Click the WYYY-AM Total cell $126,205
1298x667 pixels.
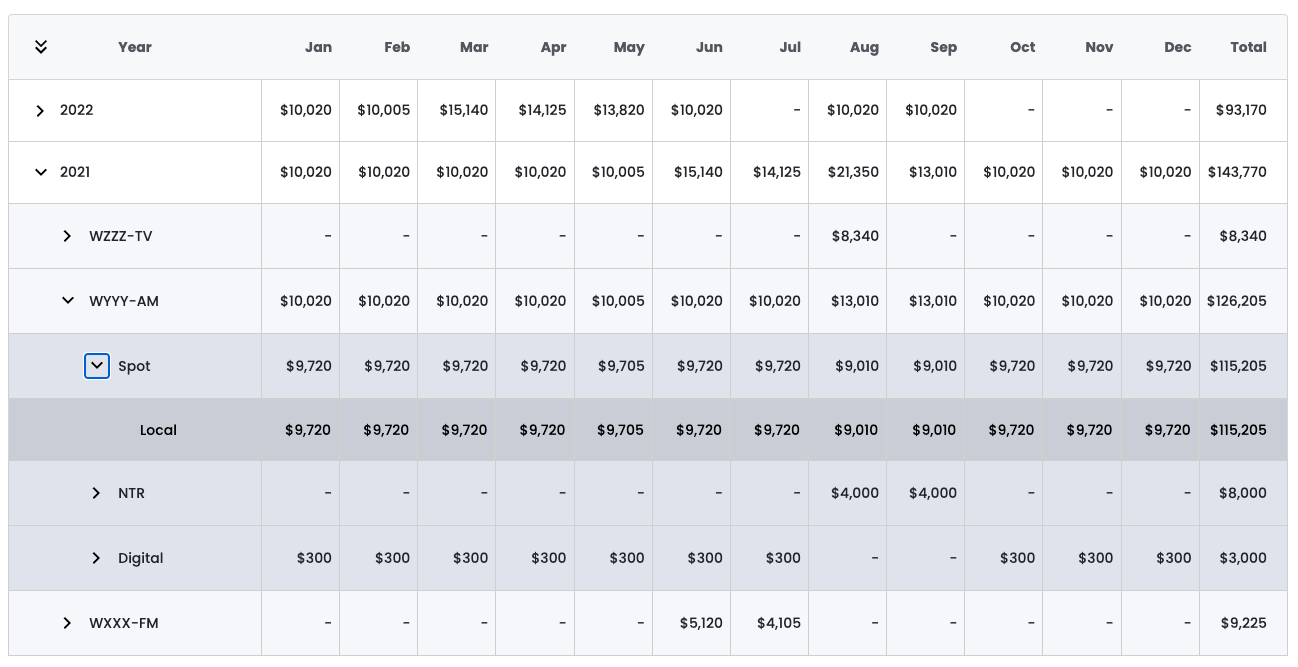coord(1236,301)
